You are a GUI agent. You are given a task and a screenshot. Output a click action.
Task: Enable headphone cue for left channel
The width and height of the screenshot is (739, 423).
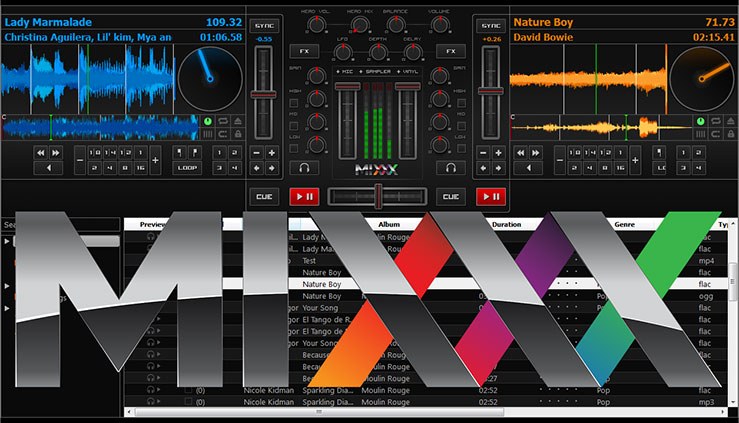tap(304, 168)
